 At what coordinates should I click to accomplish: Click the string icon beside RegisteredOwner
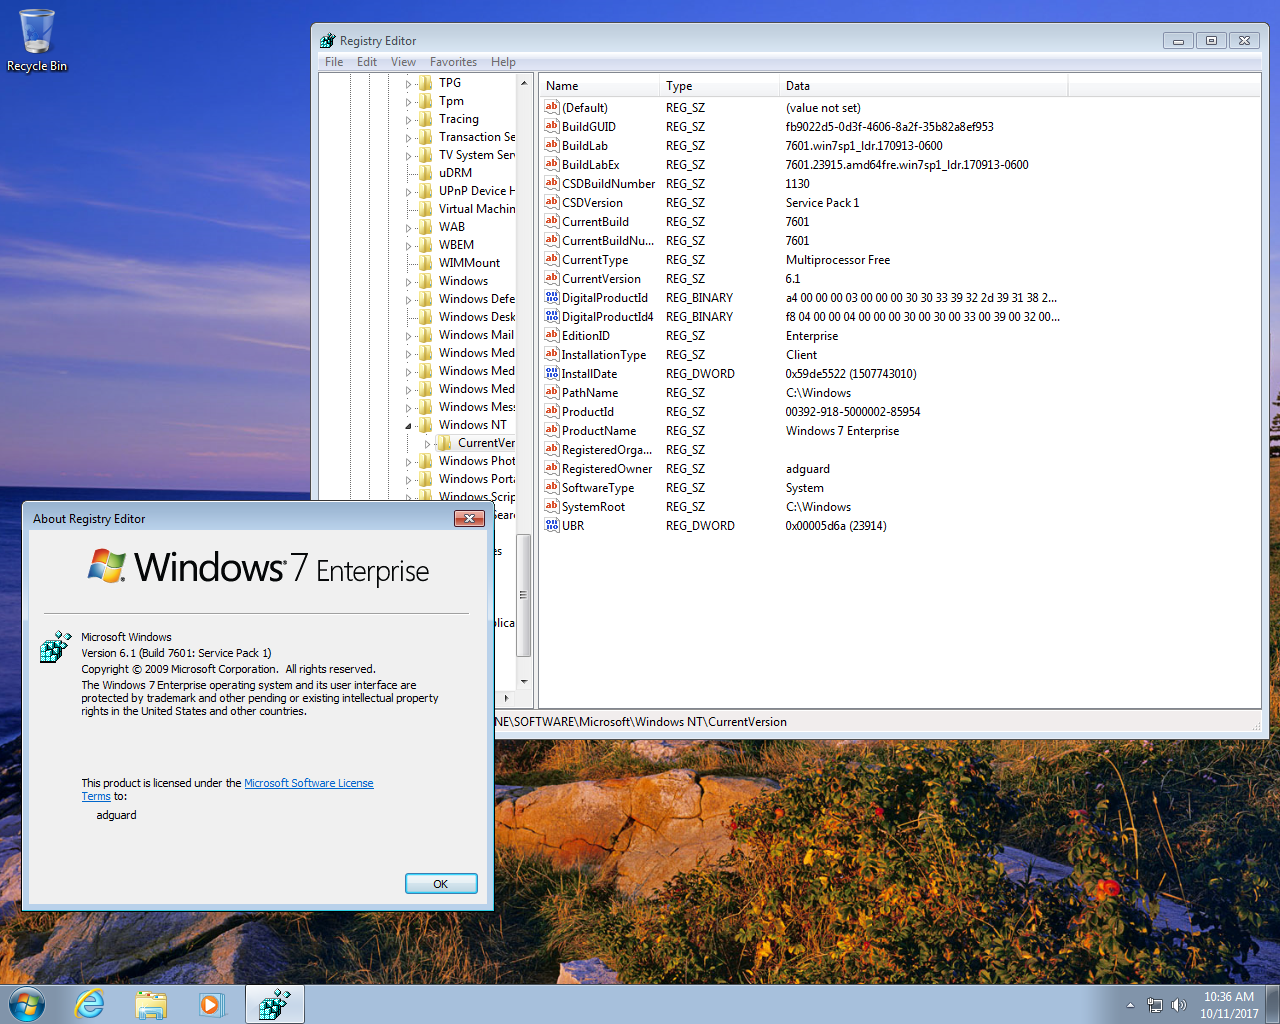click(x=552, y=468)
